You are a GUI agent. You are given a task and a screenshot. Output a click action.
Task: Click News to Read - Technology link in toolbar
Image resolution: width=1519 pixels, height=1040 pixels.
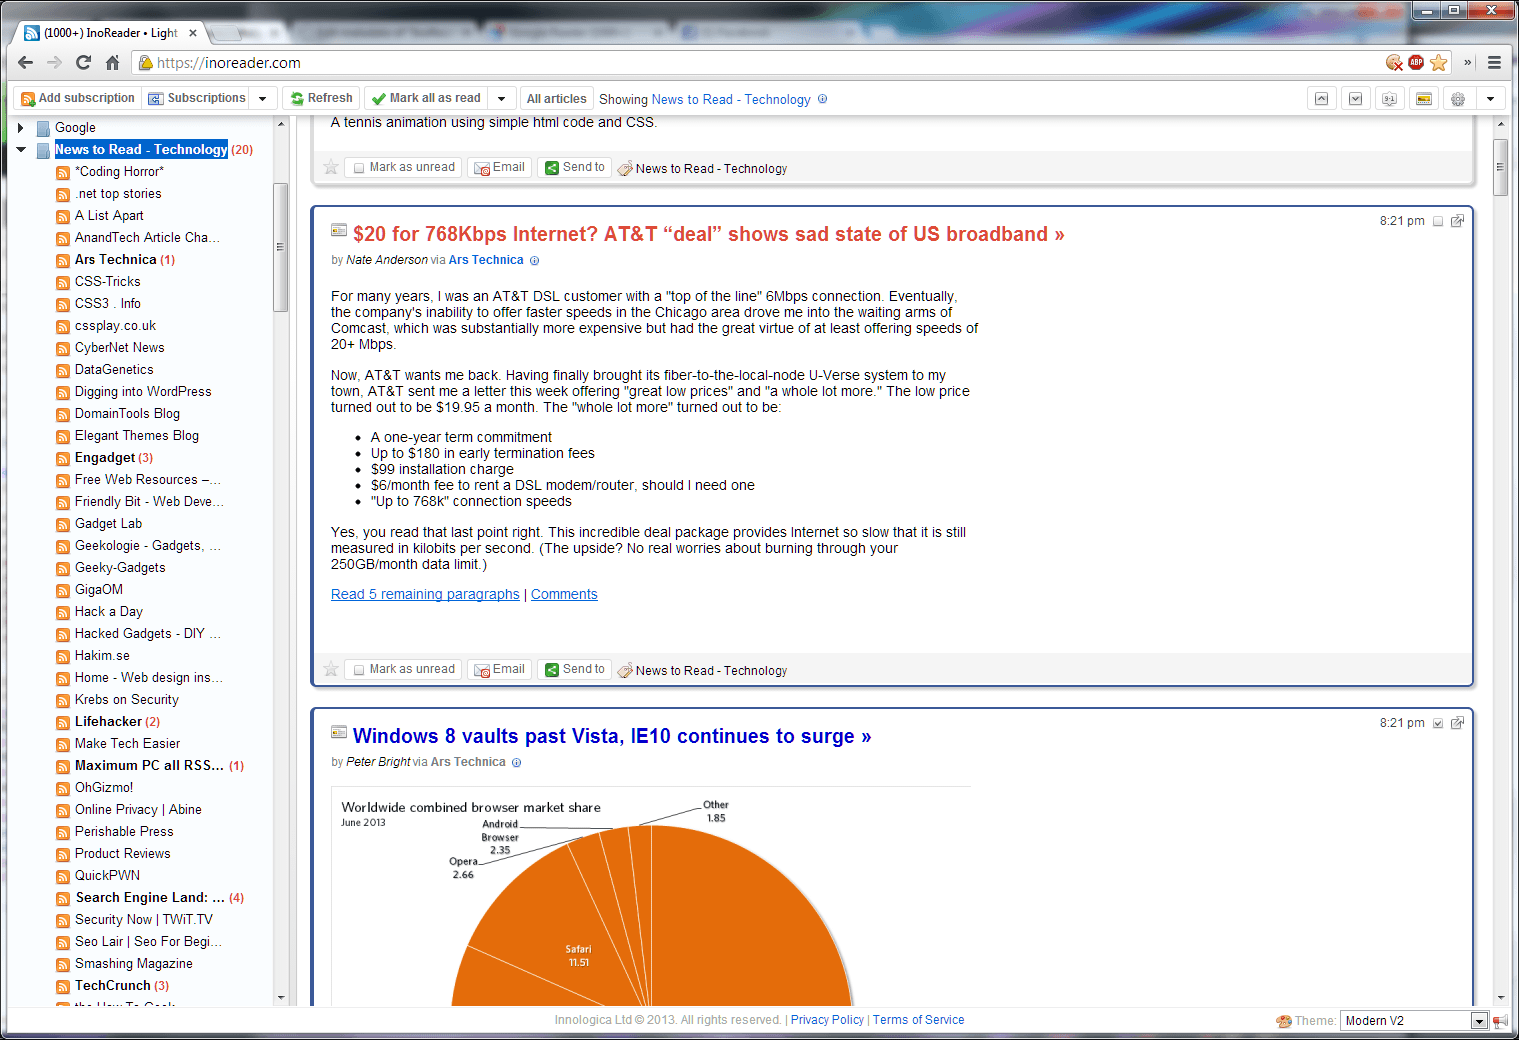(x=731, y=99)
